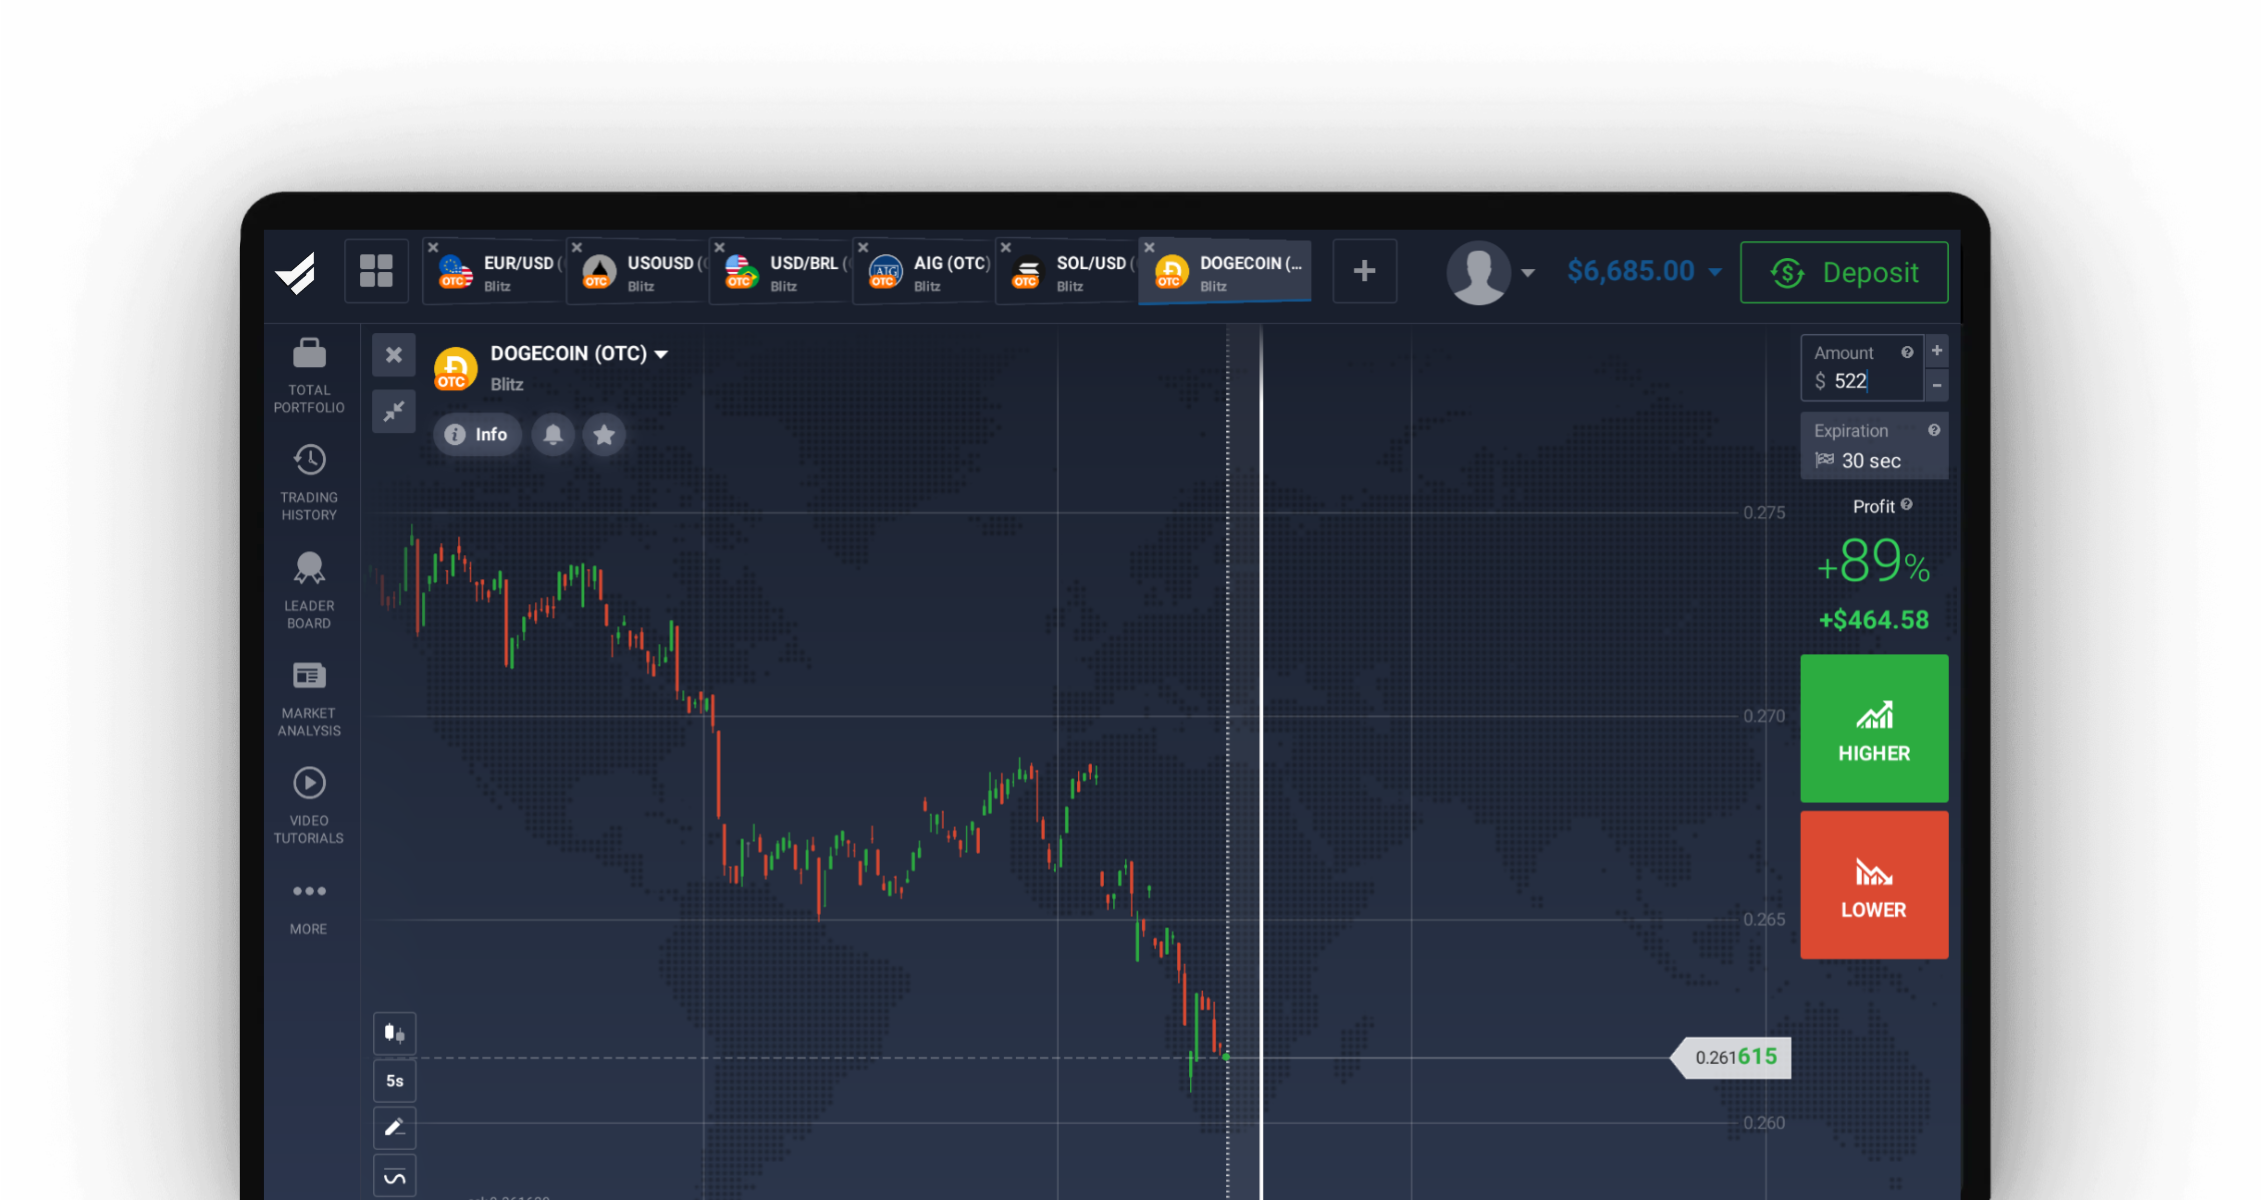The height and width of the screenshot is (1200, 2261).
Task: Click the multi-chart grid layout icon
Action: pos(376,271)
